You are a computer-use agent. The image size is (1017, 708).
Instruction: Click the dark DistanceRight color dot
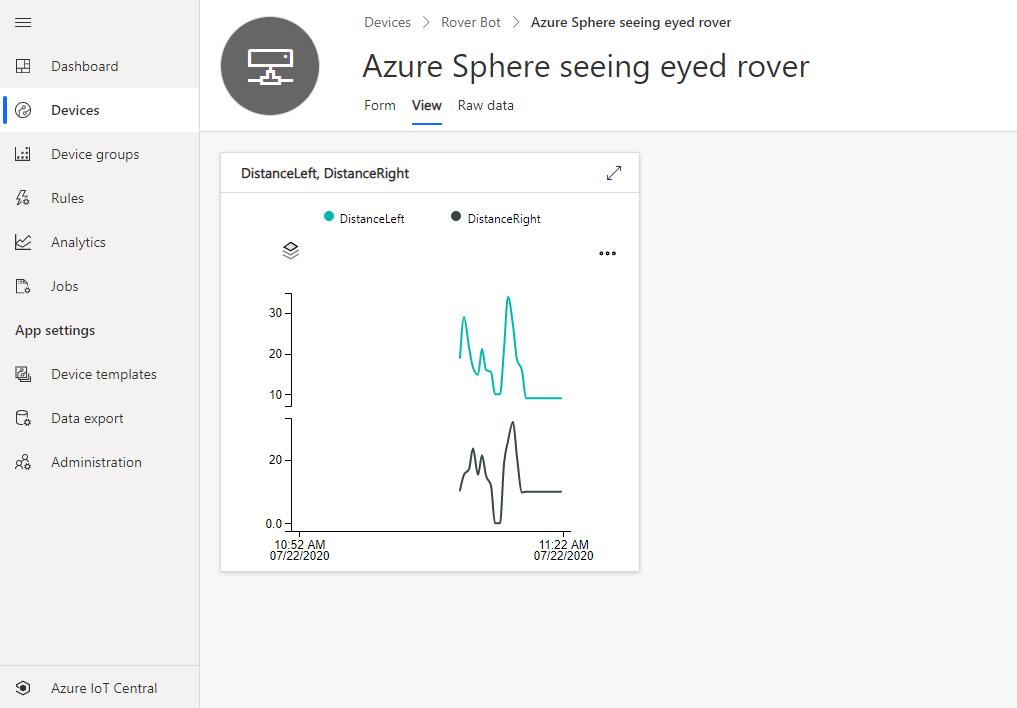456,217
